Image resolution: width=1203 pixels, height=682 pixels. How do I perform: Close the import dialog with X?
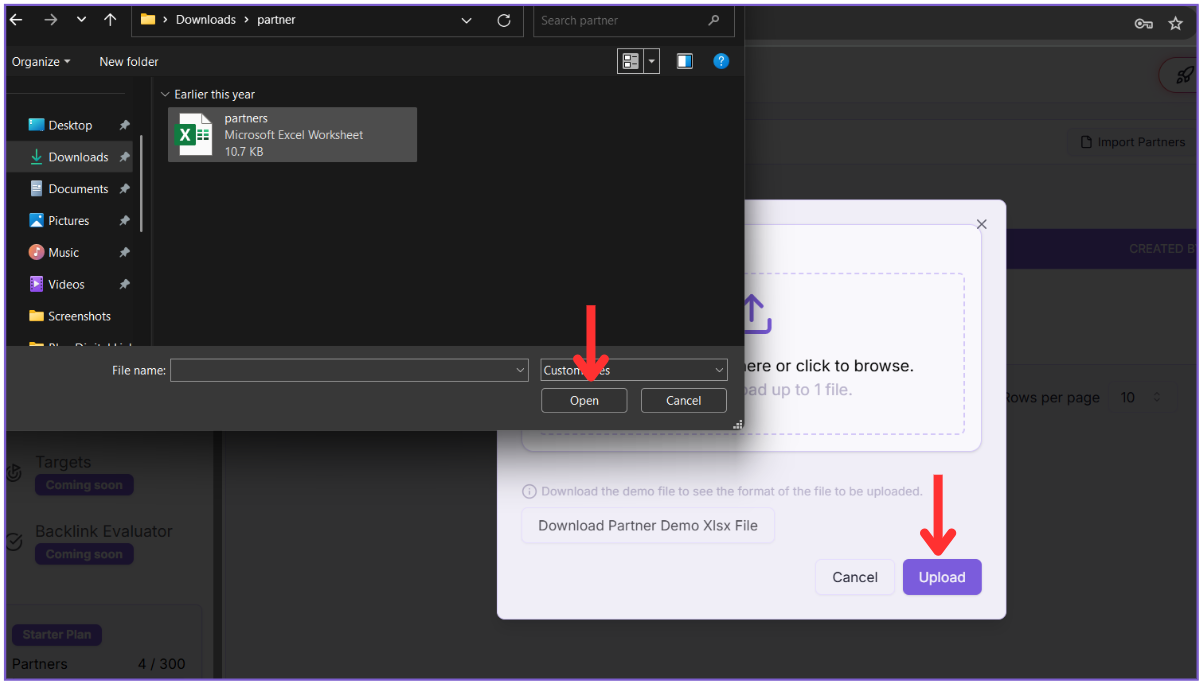(x=981, y=224)
